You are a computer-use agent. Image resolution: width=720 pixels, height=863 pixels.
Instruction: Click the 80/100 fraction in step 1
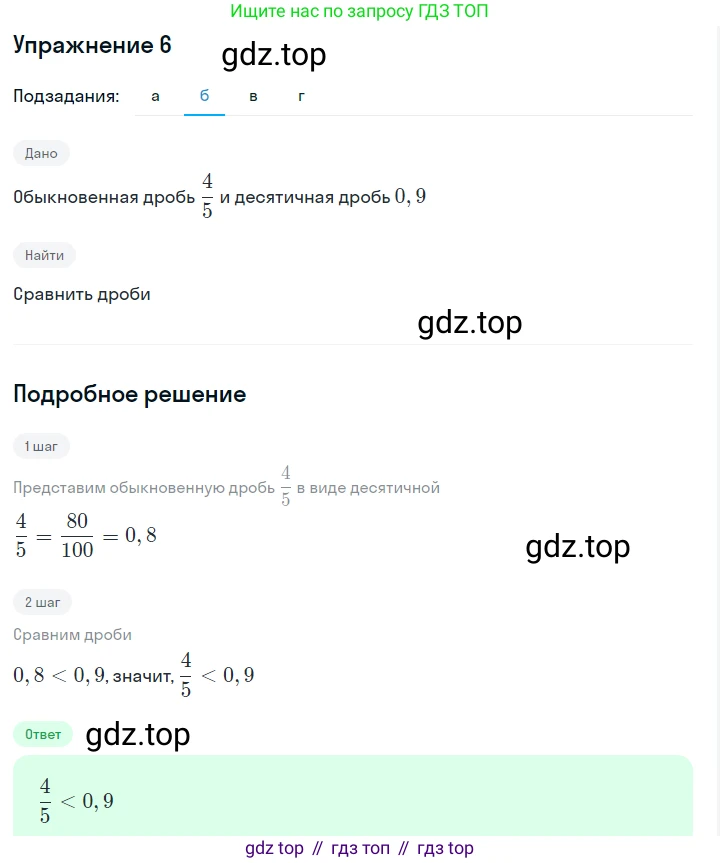click(x=79, y=536)
